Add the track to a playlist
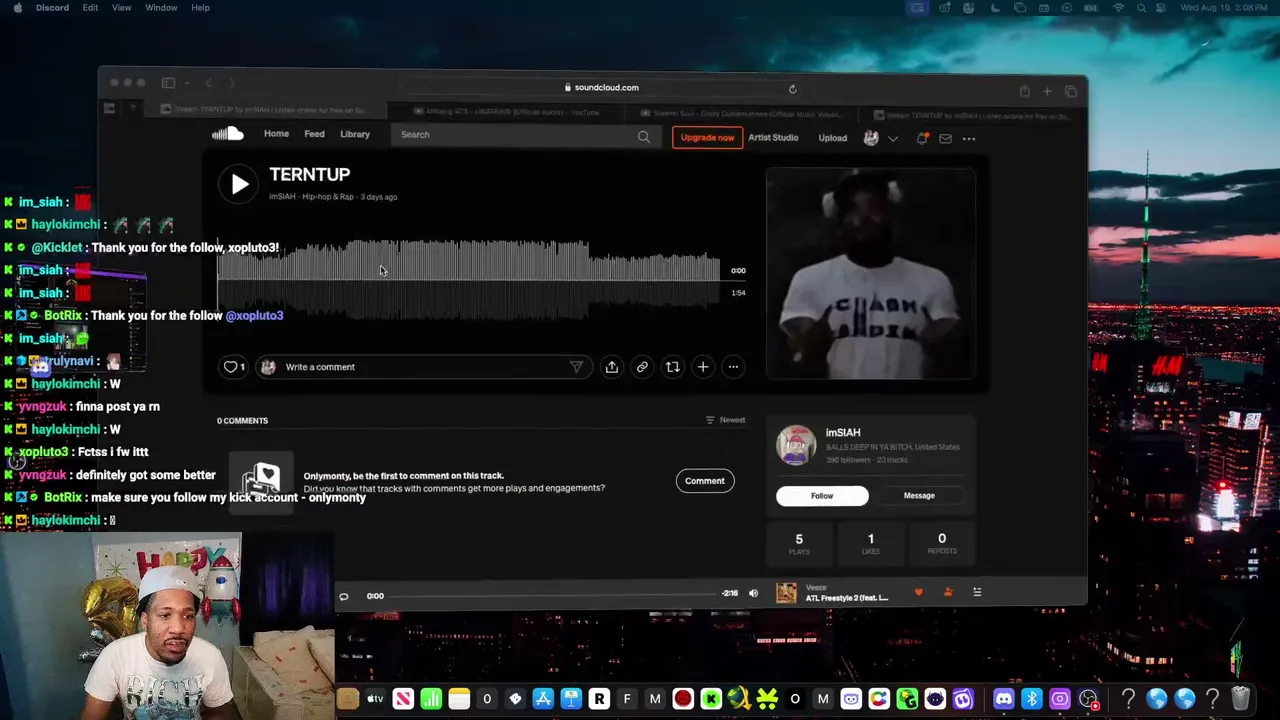The height and width of the screenshot is (720, 1280). point(703,367)
